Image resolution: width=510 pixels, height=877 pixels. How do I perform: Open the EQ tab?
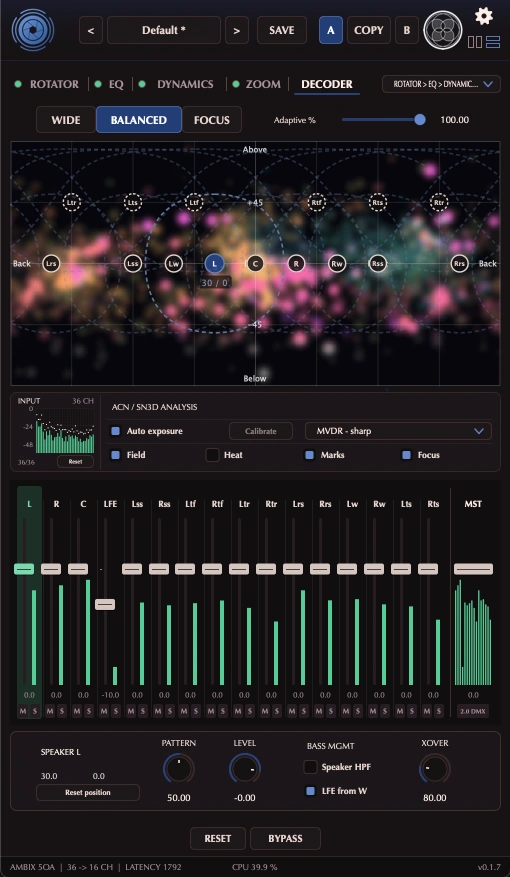coord(116,84)
